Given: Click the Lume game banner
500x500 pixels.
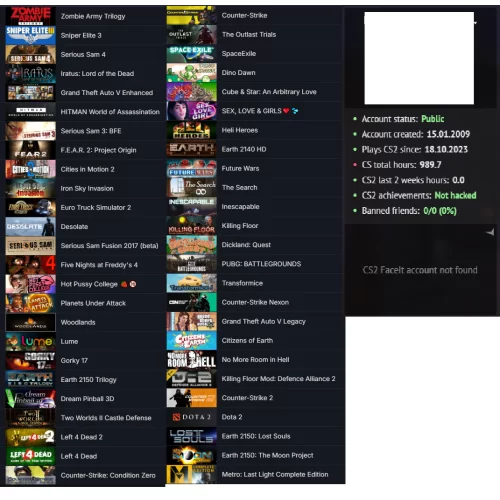Looking at the screenshot, I should click(30, 341).
